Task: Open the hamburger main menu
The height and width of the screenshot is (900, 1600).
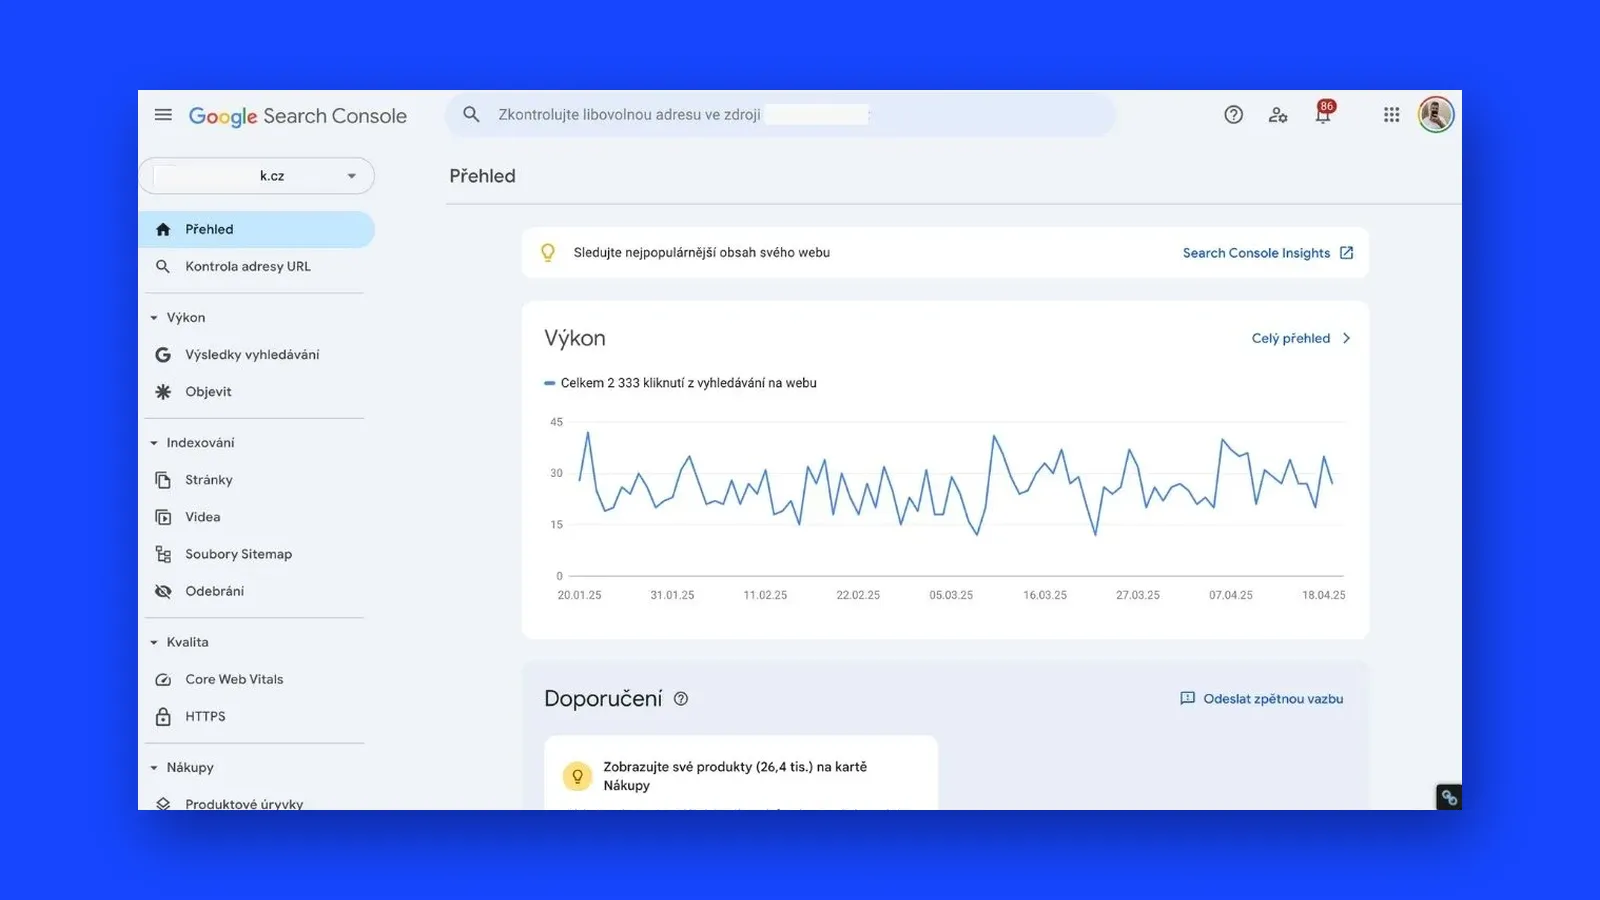Action: tap(163, 115)
